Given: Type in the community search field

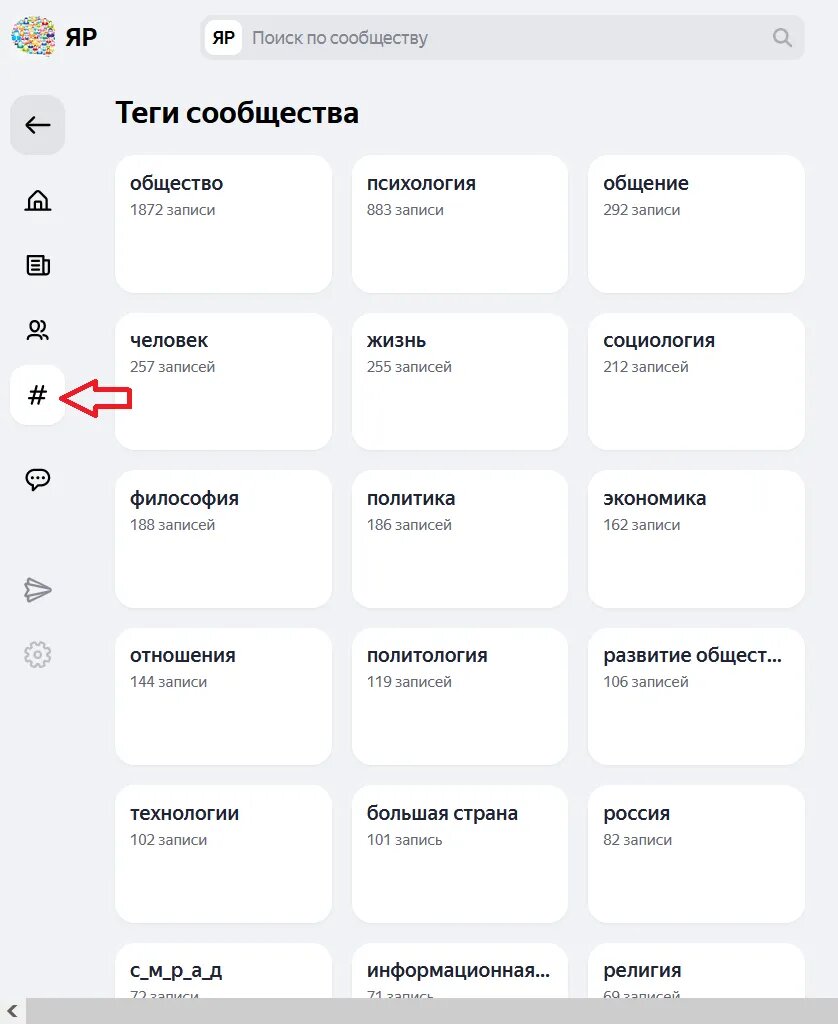Looking at the screenshot, I should 500,38.
